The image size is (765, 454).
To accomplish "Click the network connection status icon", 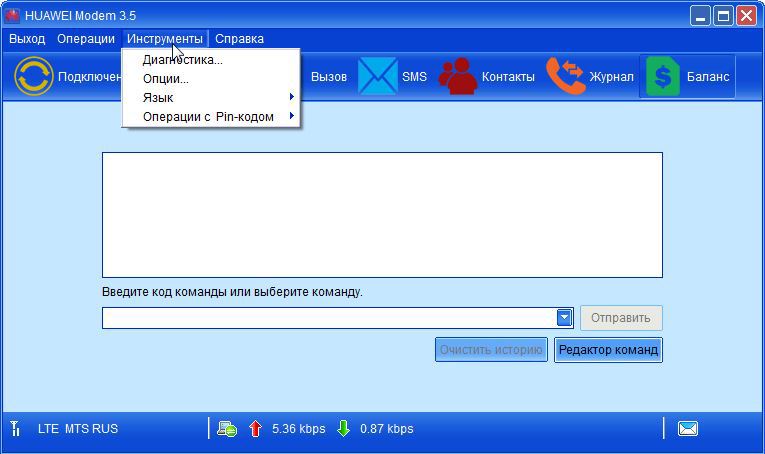I will (227, 429).
